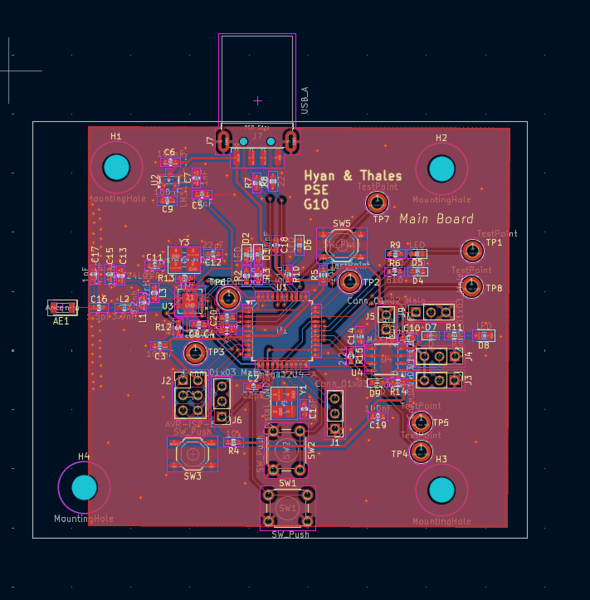The height and width of the screenshot is (600, 590).
Task: Select capacitor C11
Action: coord(155,265)
